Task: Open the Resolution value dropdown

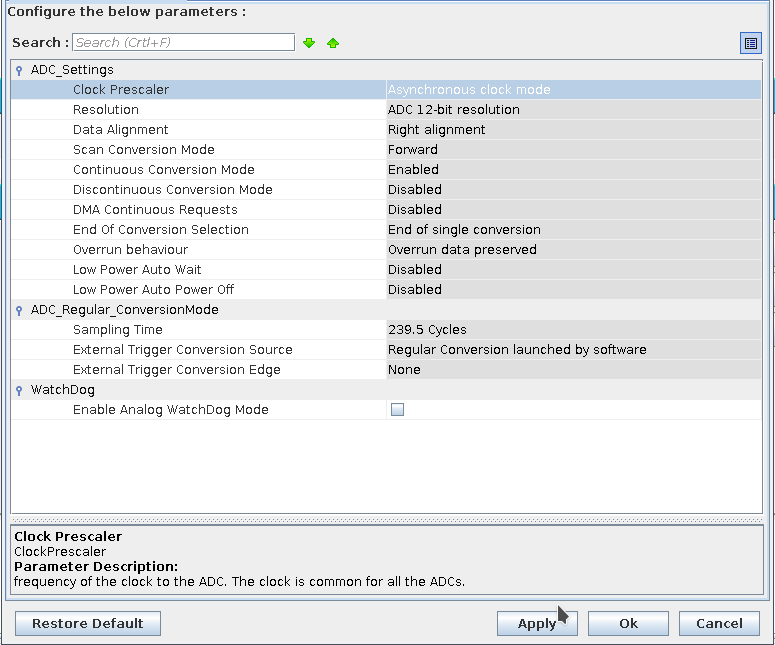Action: 572,110
